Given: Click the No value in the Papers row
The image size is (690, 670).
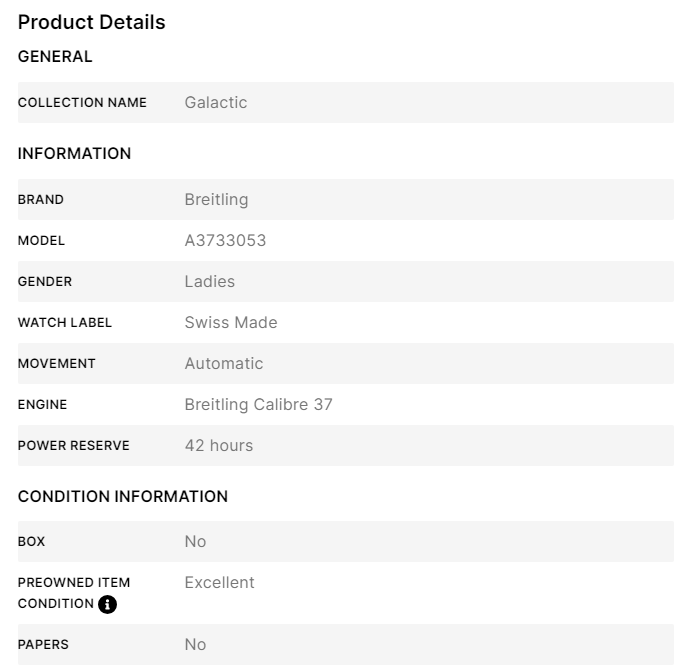Looking at the screenshot, I should point(195,644).
